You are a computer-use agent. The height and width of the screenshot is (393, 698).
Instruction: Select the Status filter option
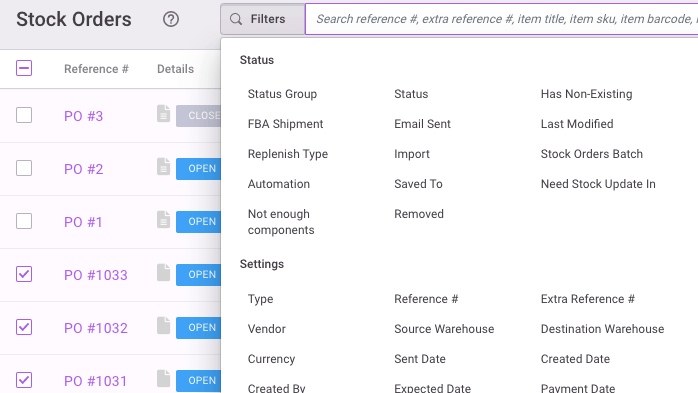(411, 94)
